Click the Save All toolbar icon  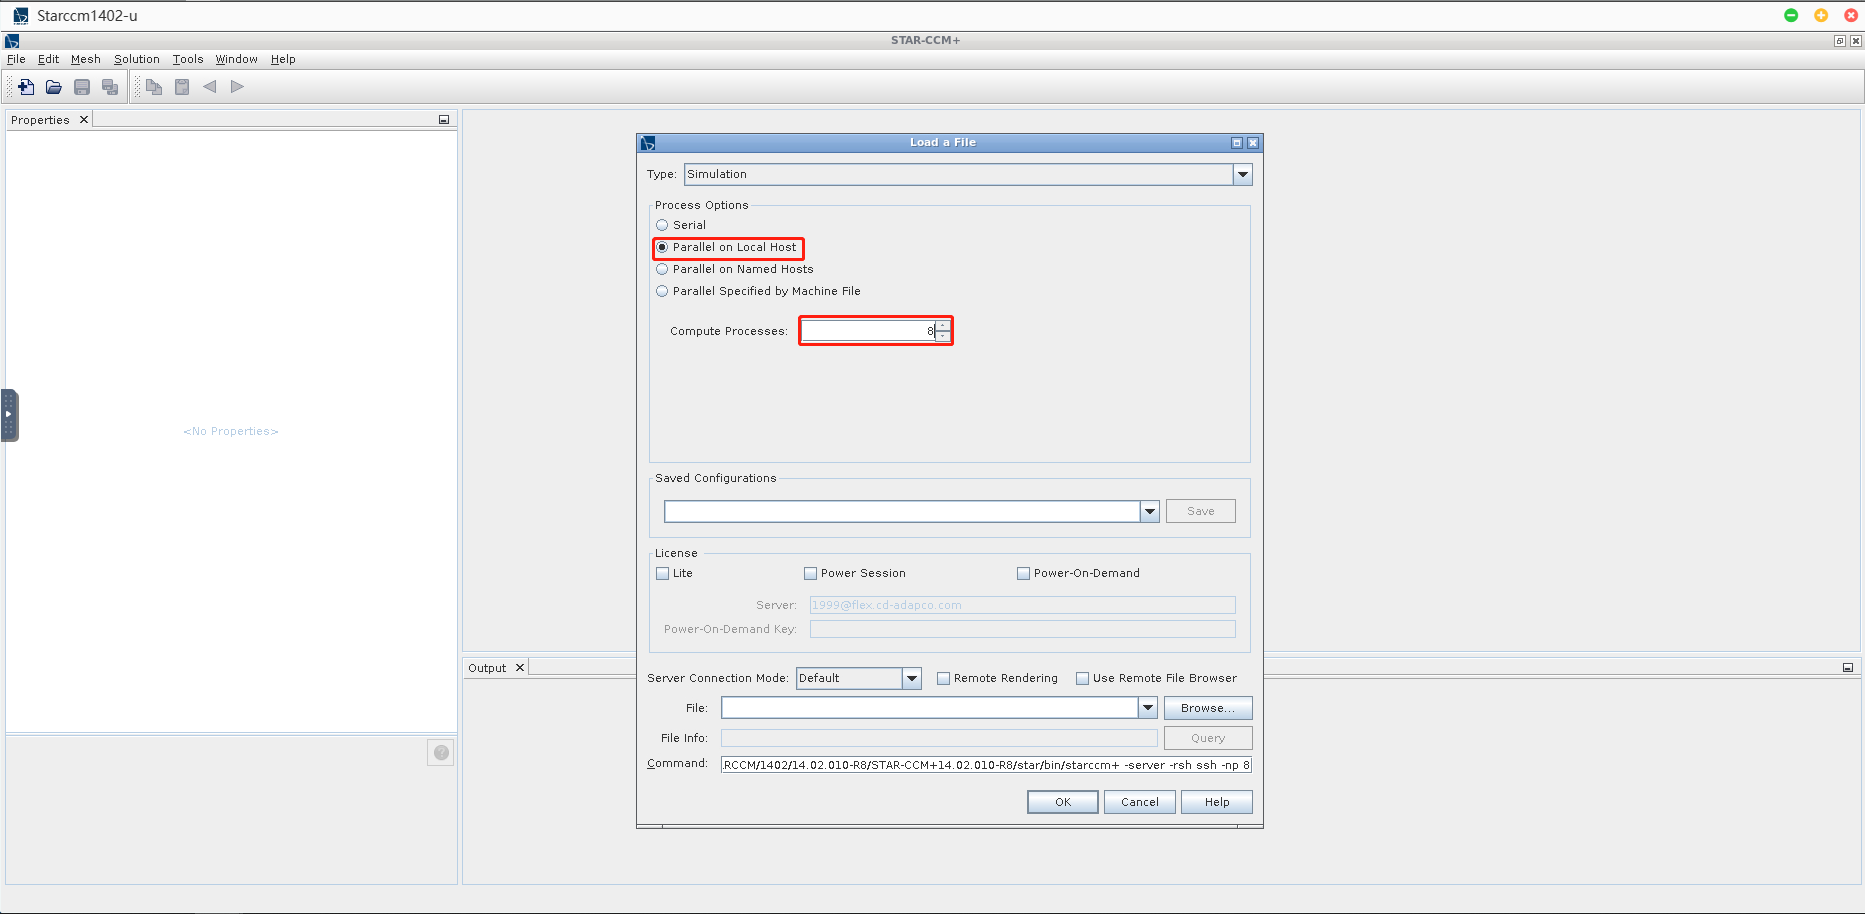click(x=110, y=87)
